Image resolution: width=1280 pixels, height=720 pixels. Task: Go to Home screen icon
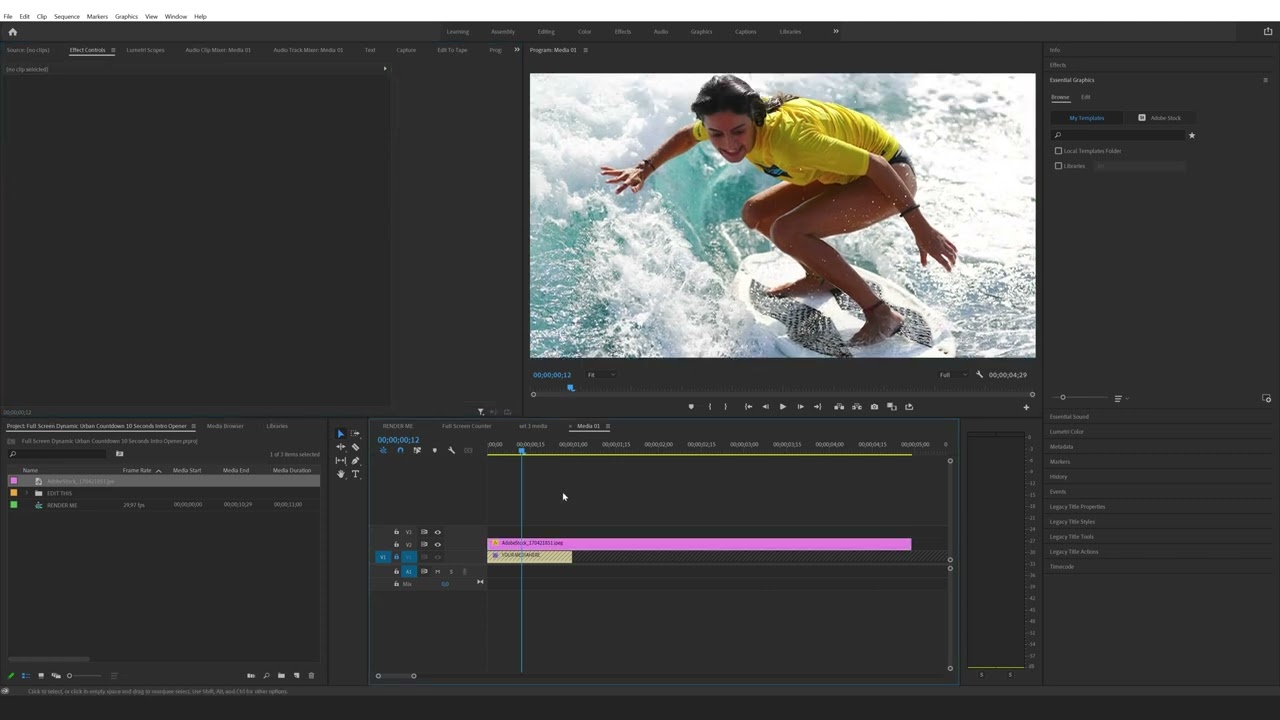coord(12,32)
